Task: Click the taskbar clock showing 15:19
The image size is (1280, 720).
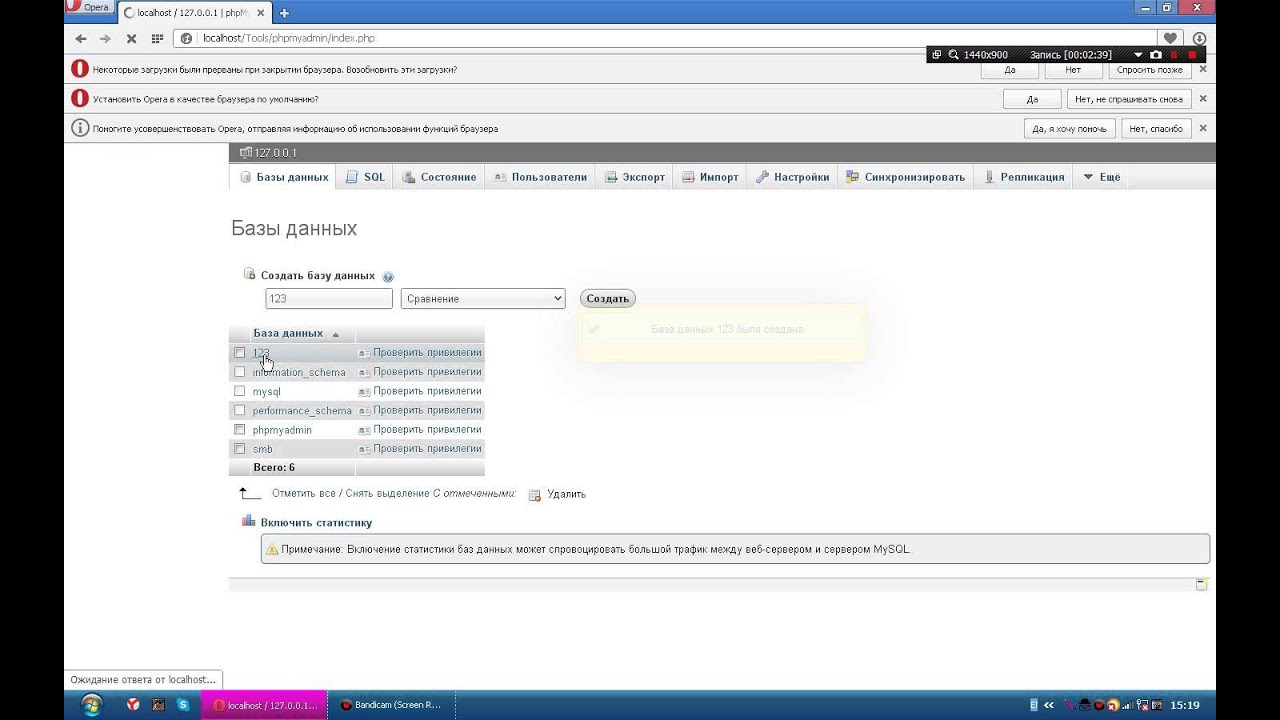Action: (1185, 705)
